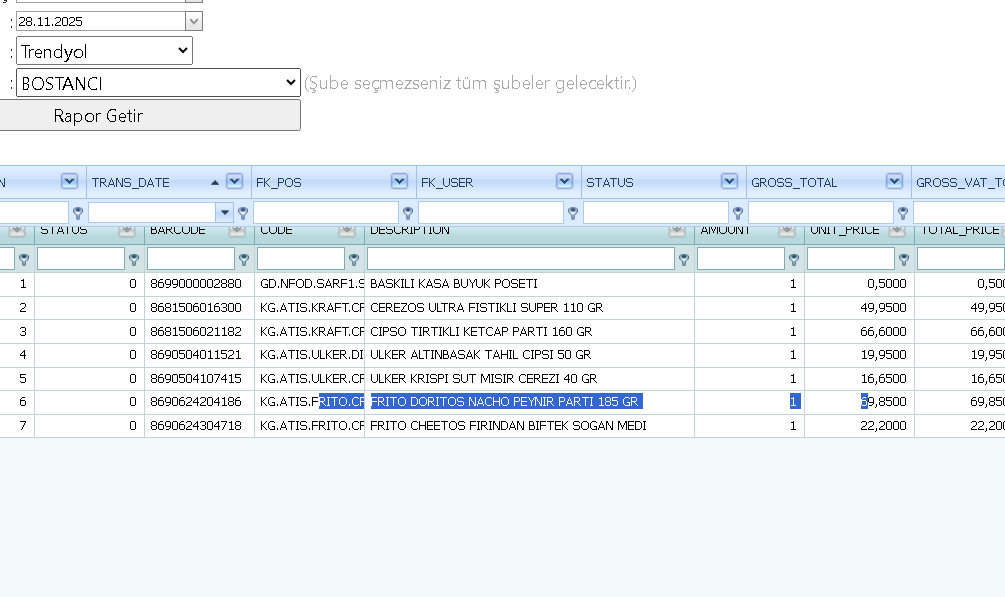Sort by GROSS_TOTAL column header

793,182
